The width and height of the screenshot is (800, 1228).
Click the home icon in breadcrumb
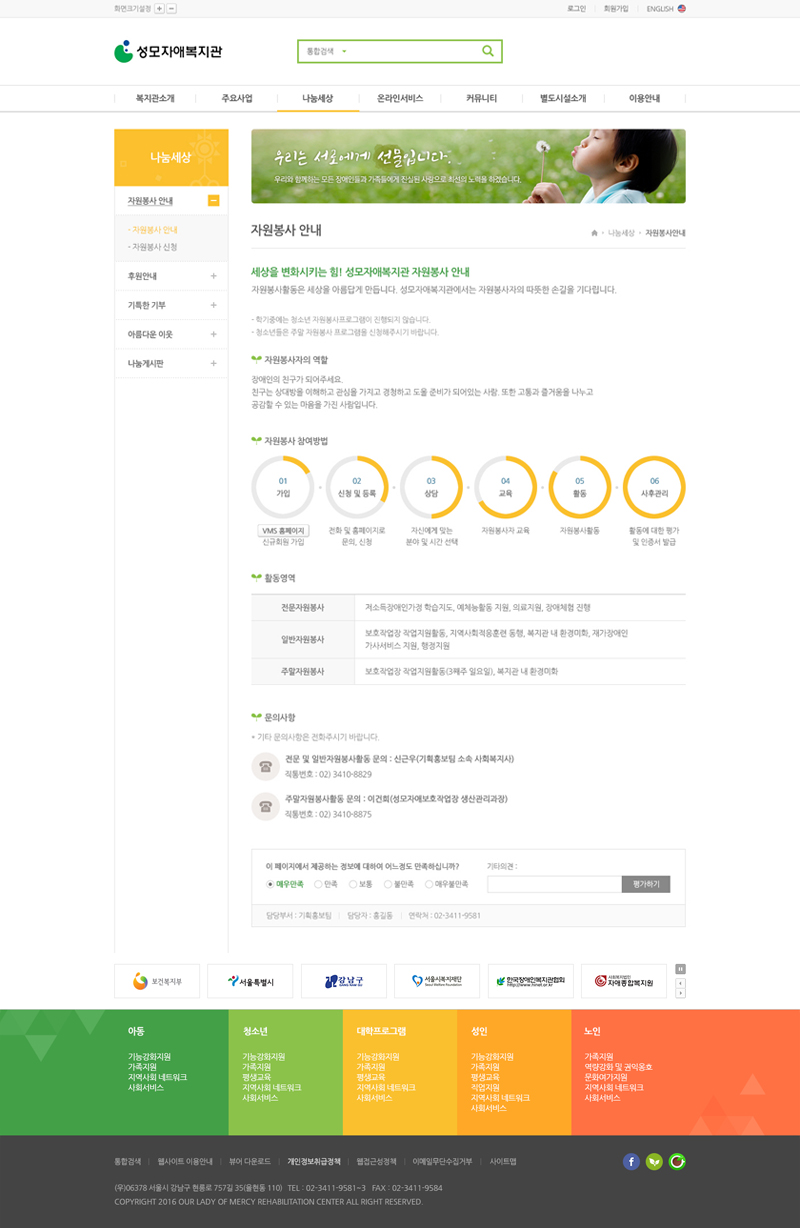pos(594,233)
